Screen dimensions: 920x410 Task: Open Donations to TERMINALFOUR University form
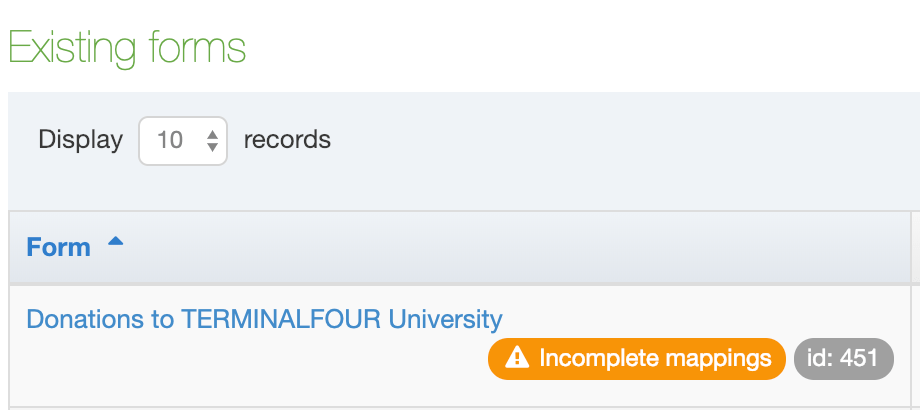[264, 319]
